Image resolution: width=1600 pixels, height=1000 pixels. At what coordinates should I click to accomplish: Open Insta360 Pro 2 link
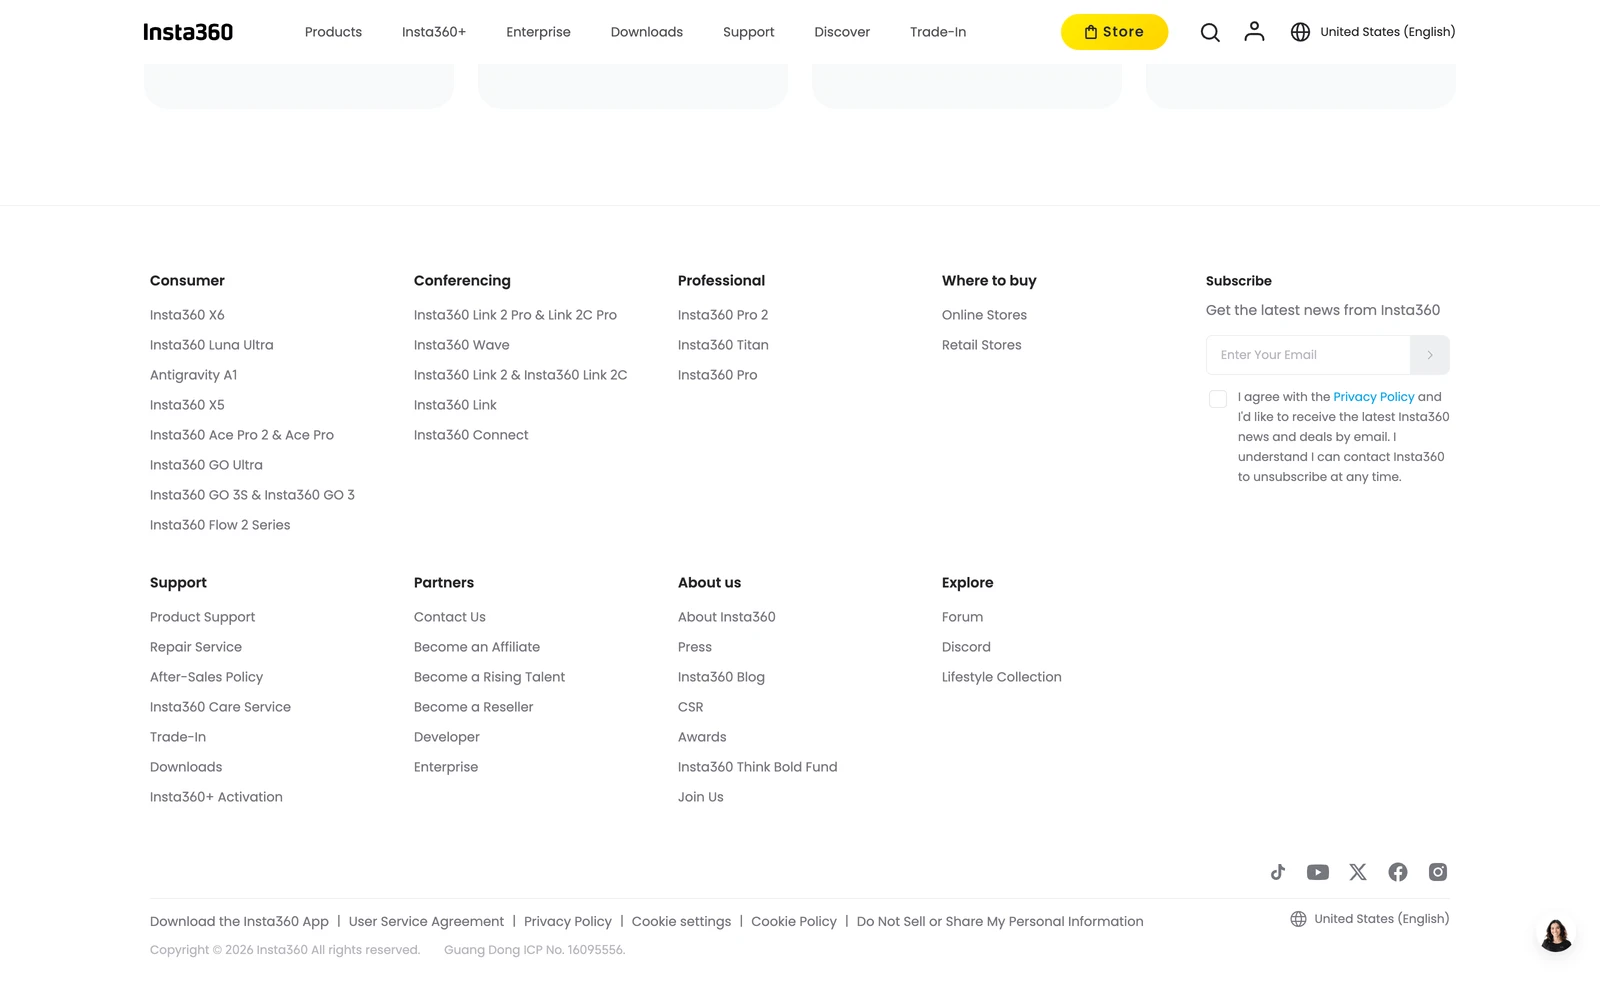[x=723, y=315]
